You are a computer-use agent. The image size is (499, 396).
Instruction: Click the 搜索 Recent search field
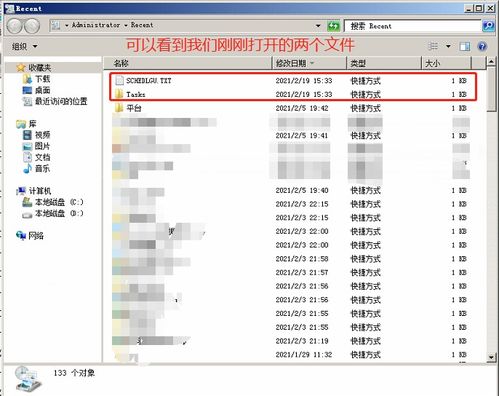(x=413, y=26)
